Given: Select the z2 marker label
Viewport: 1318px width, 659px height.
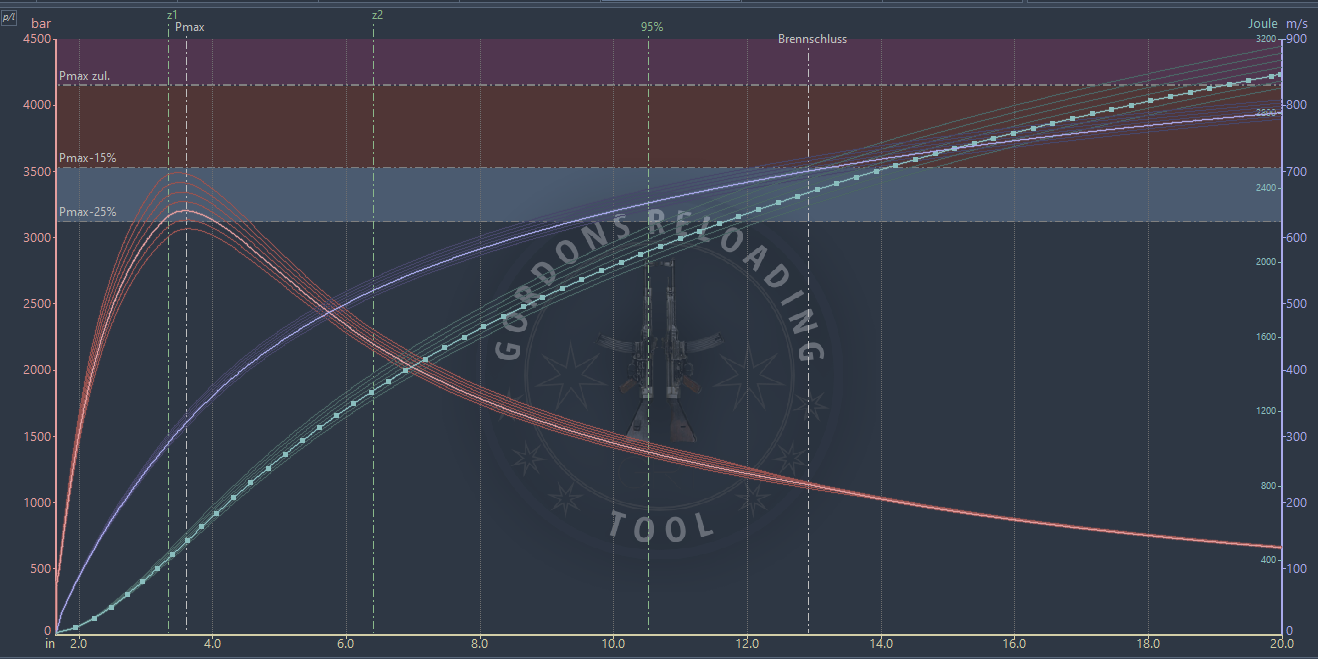Looking at the screenshot, I should pos(377,15).
